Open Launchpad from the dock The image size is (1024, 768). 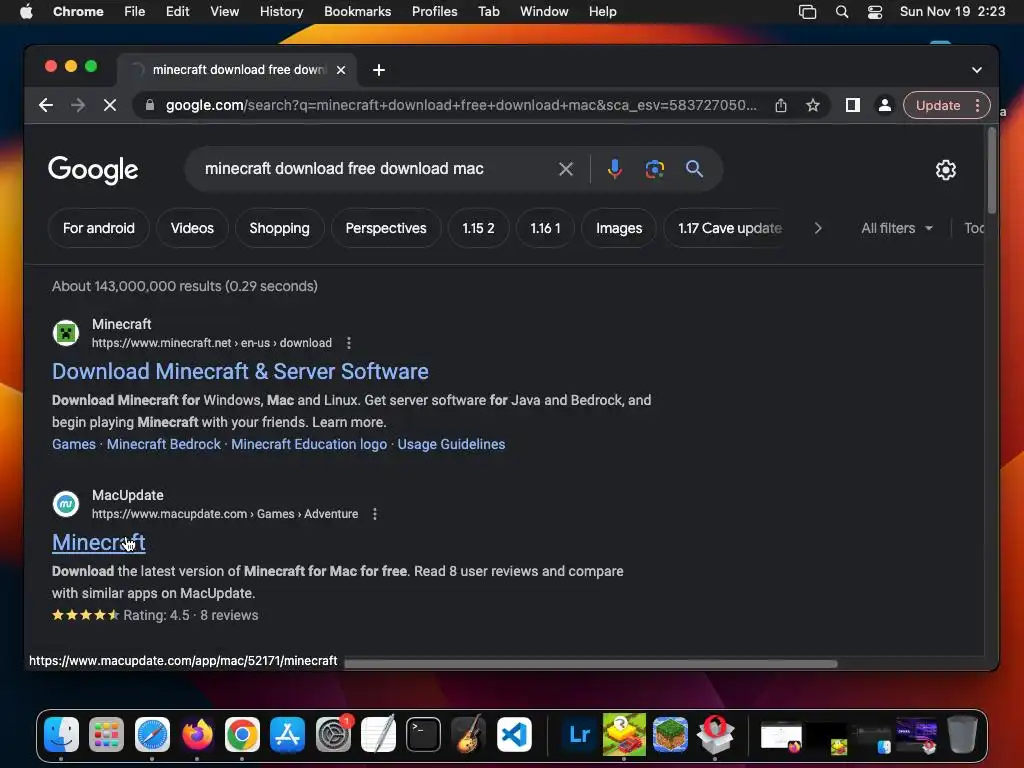click(x=106, y=734)
